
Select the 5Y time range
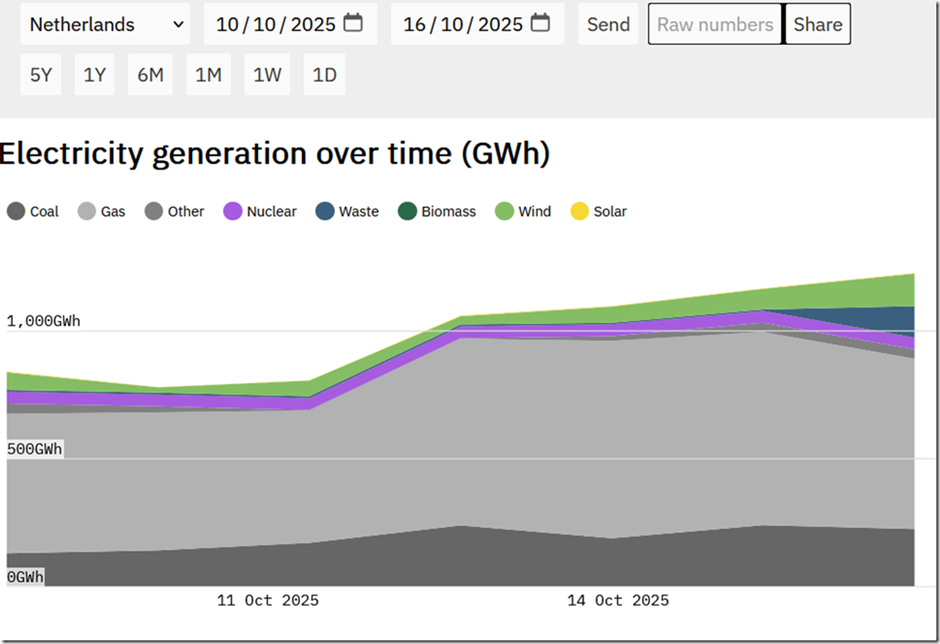[41, 75]
